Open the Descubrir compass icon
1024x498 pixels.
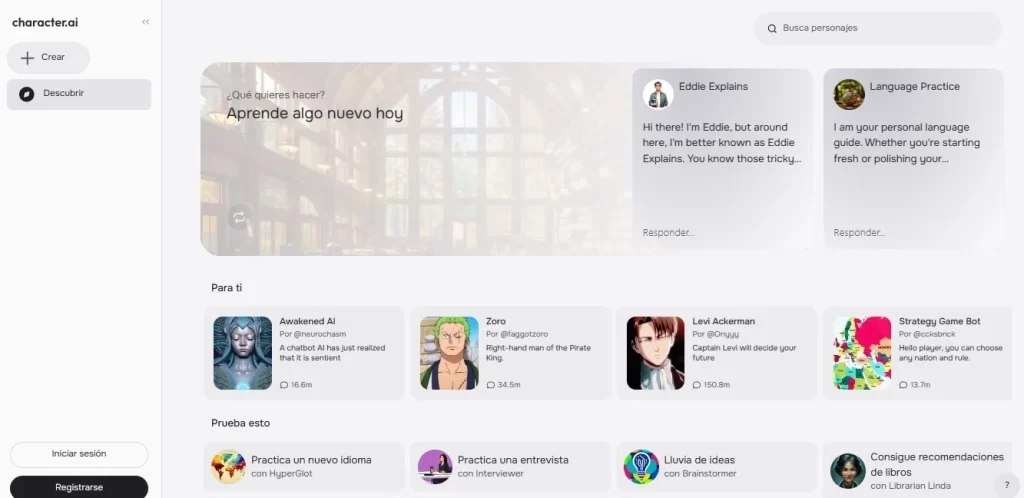point(26,94)
